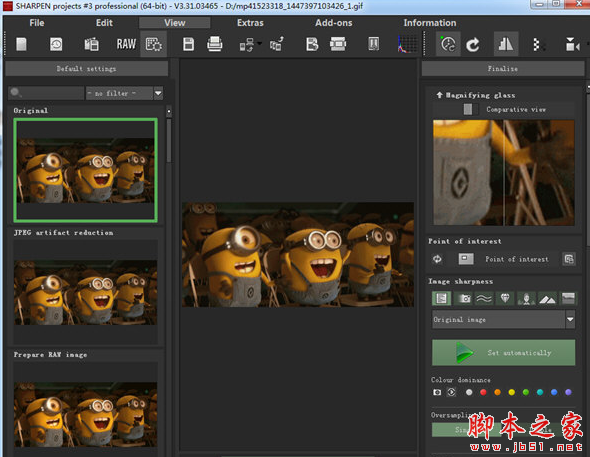Open the Information menu
The height and width of the screenshot is (457, 590).
click(430, 23)
